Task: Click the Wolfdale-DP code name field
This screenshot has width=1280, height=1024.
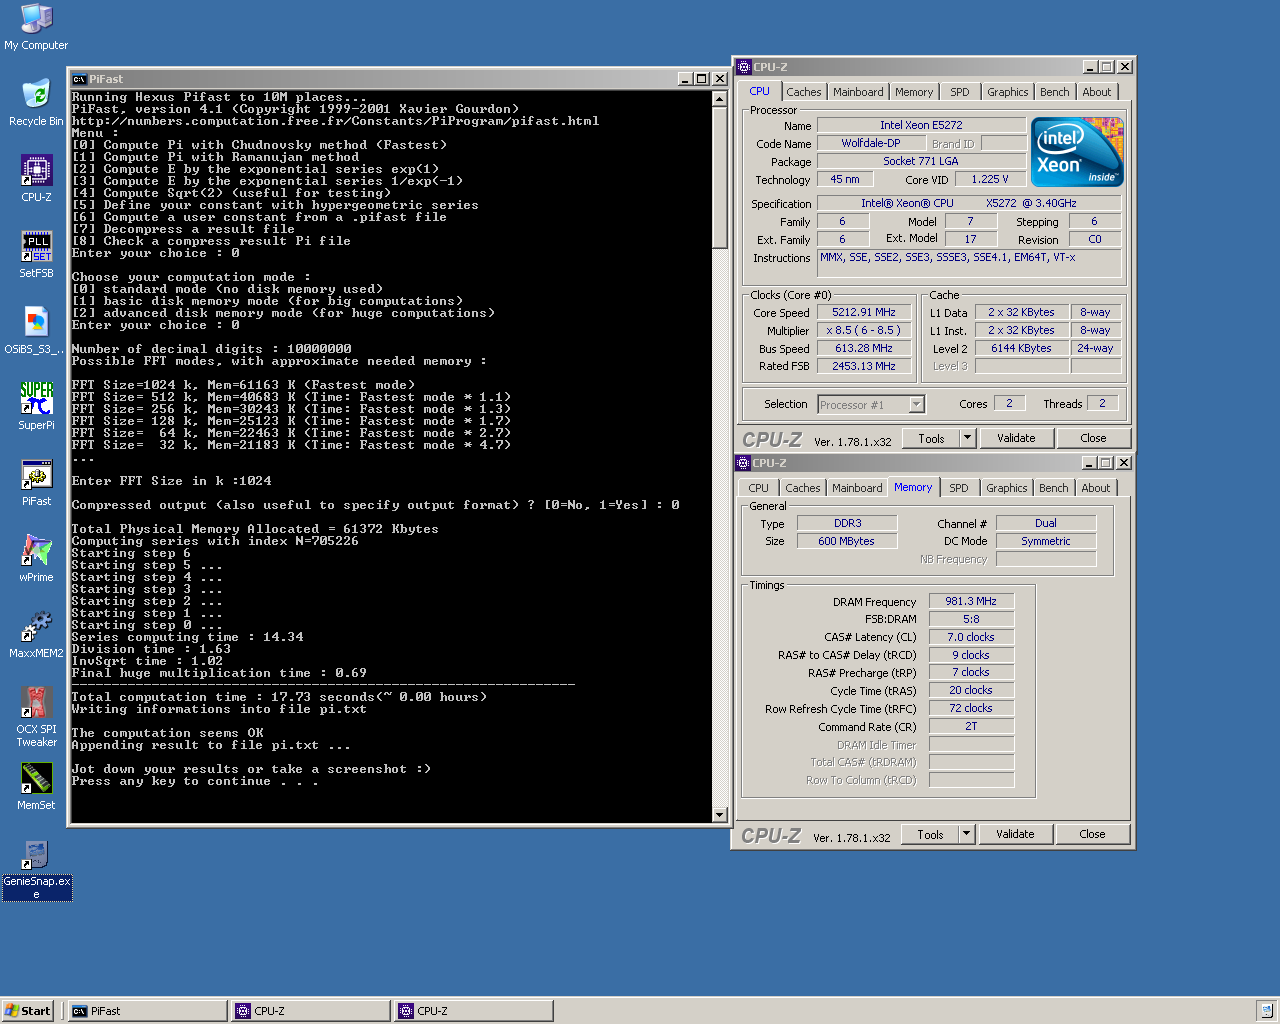Action: pos(870,143)
